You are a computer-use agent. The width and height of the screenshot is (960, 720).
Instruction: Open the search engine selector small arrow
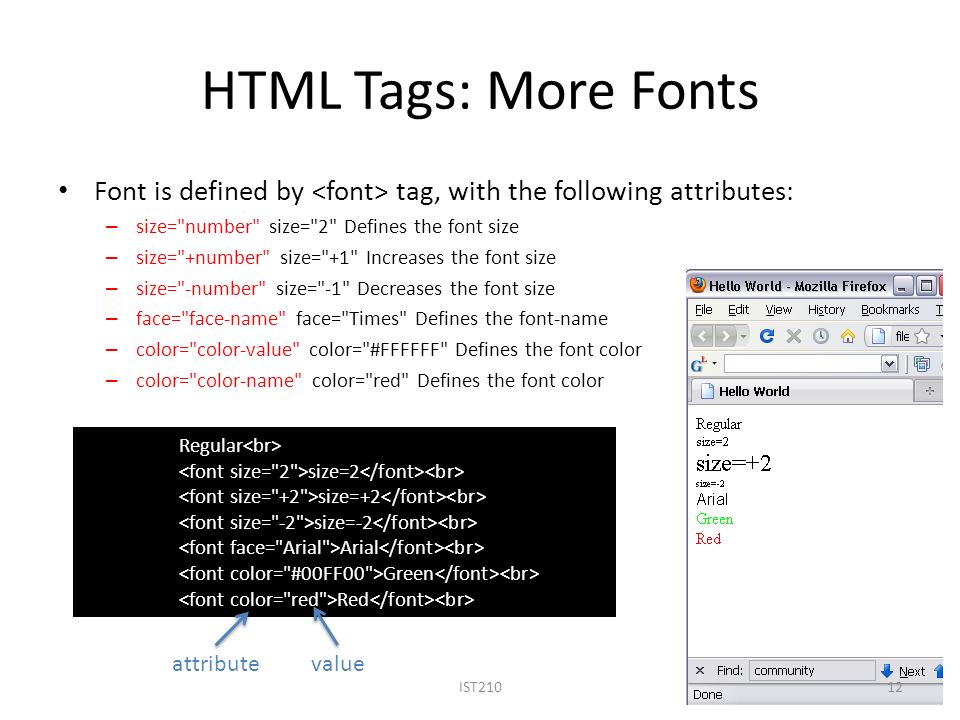point(714,364)
